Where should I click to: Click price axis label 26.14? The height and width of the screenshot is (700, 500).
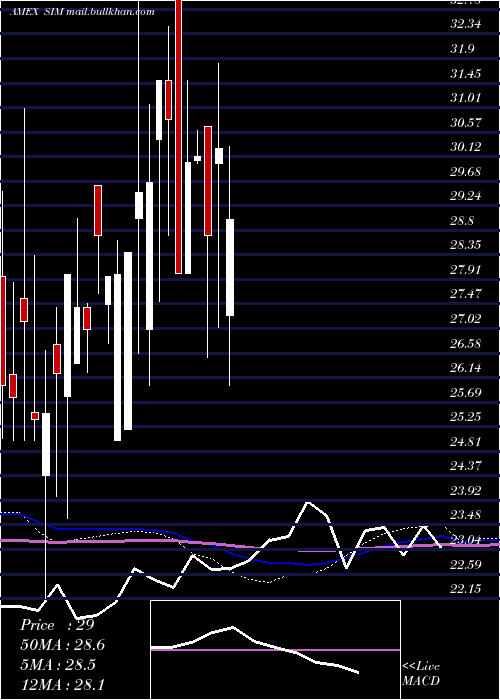(x=466, y=368)
